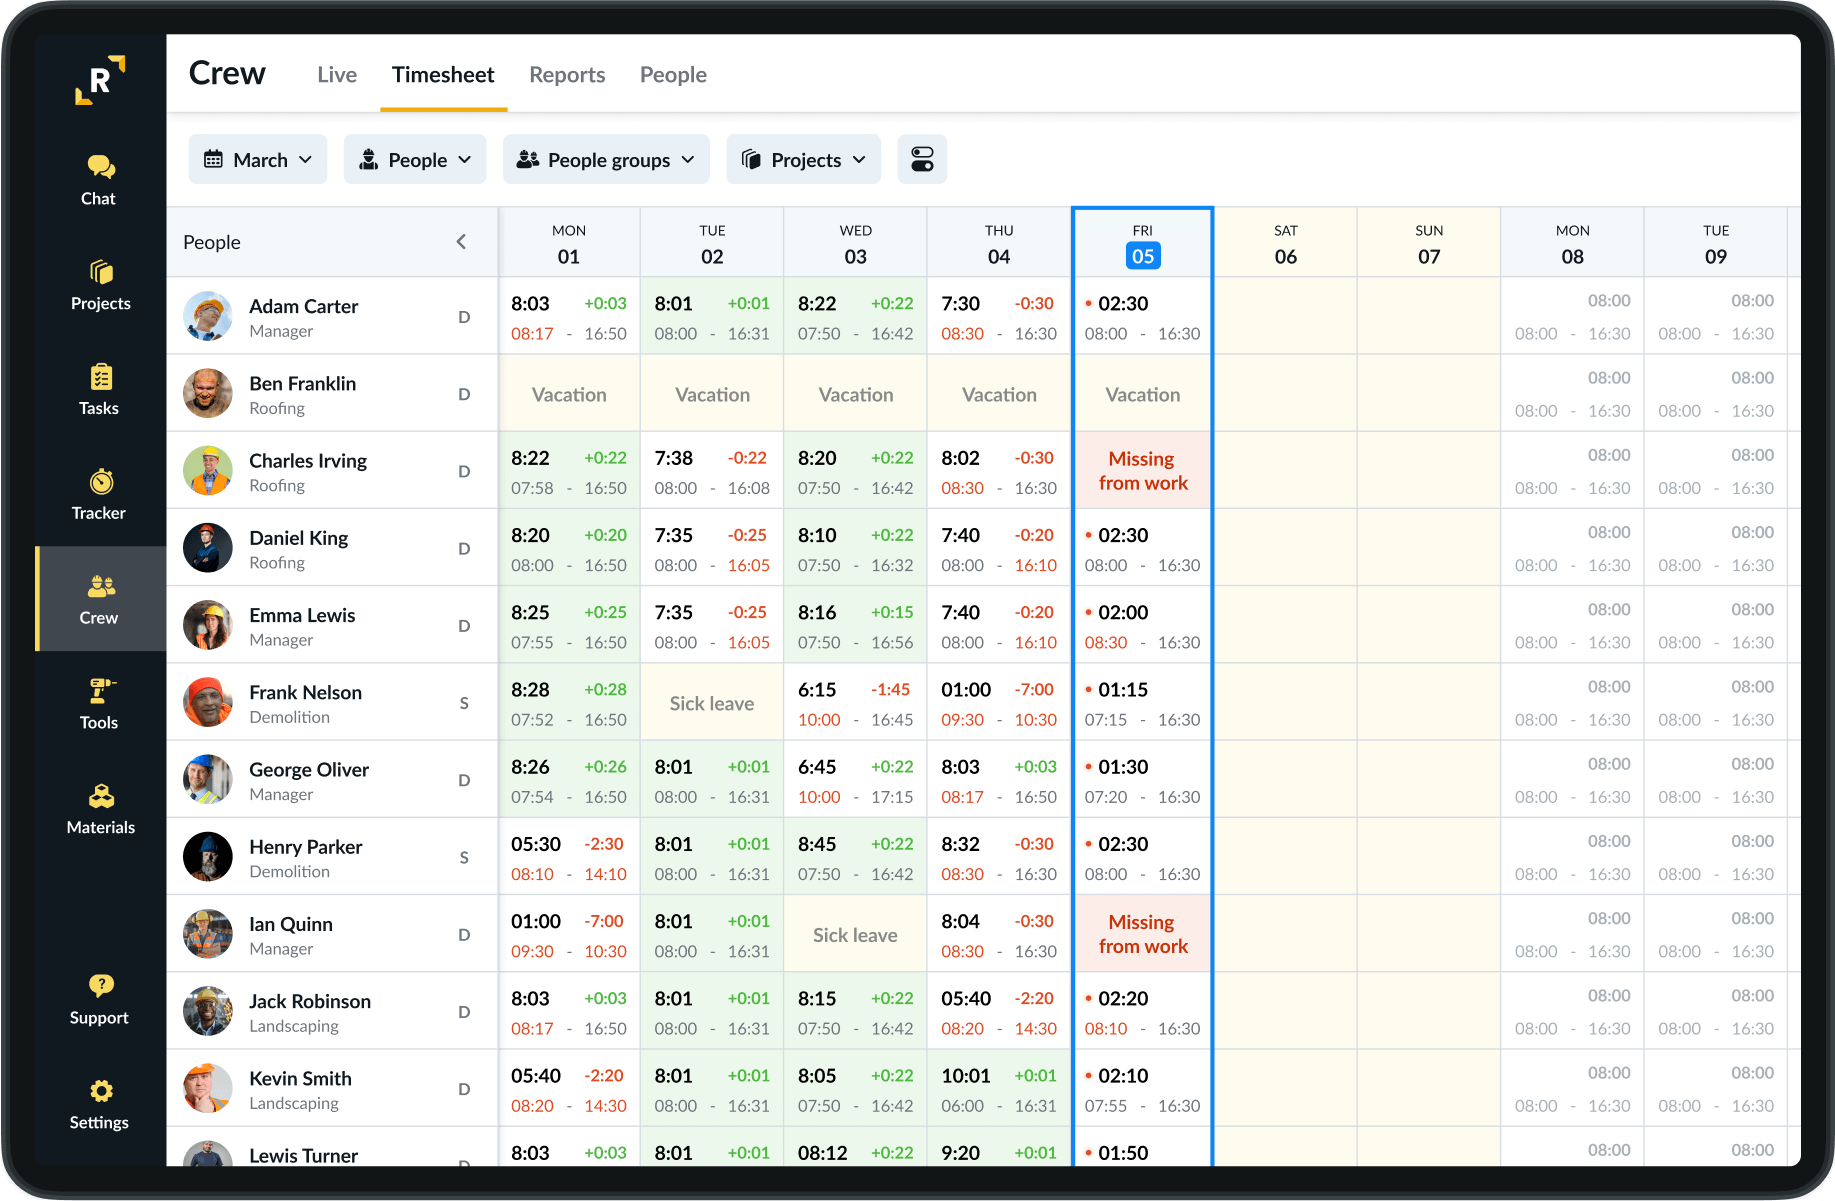Toggle the display options switch near Projects filter

click(922, 159)
